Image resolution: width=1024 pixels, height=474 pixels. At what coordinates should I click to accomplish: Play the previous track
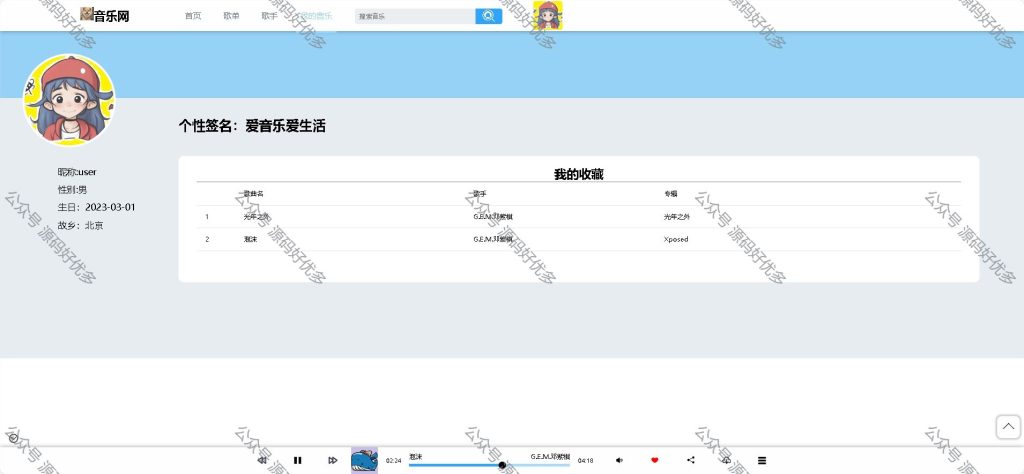pos(262,460)
